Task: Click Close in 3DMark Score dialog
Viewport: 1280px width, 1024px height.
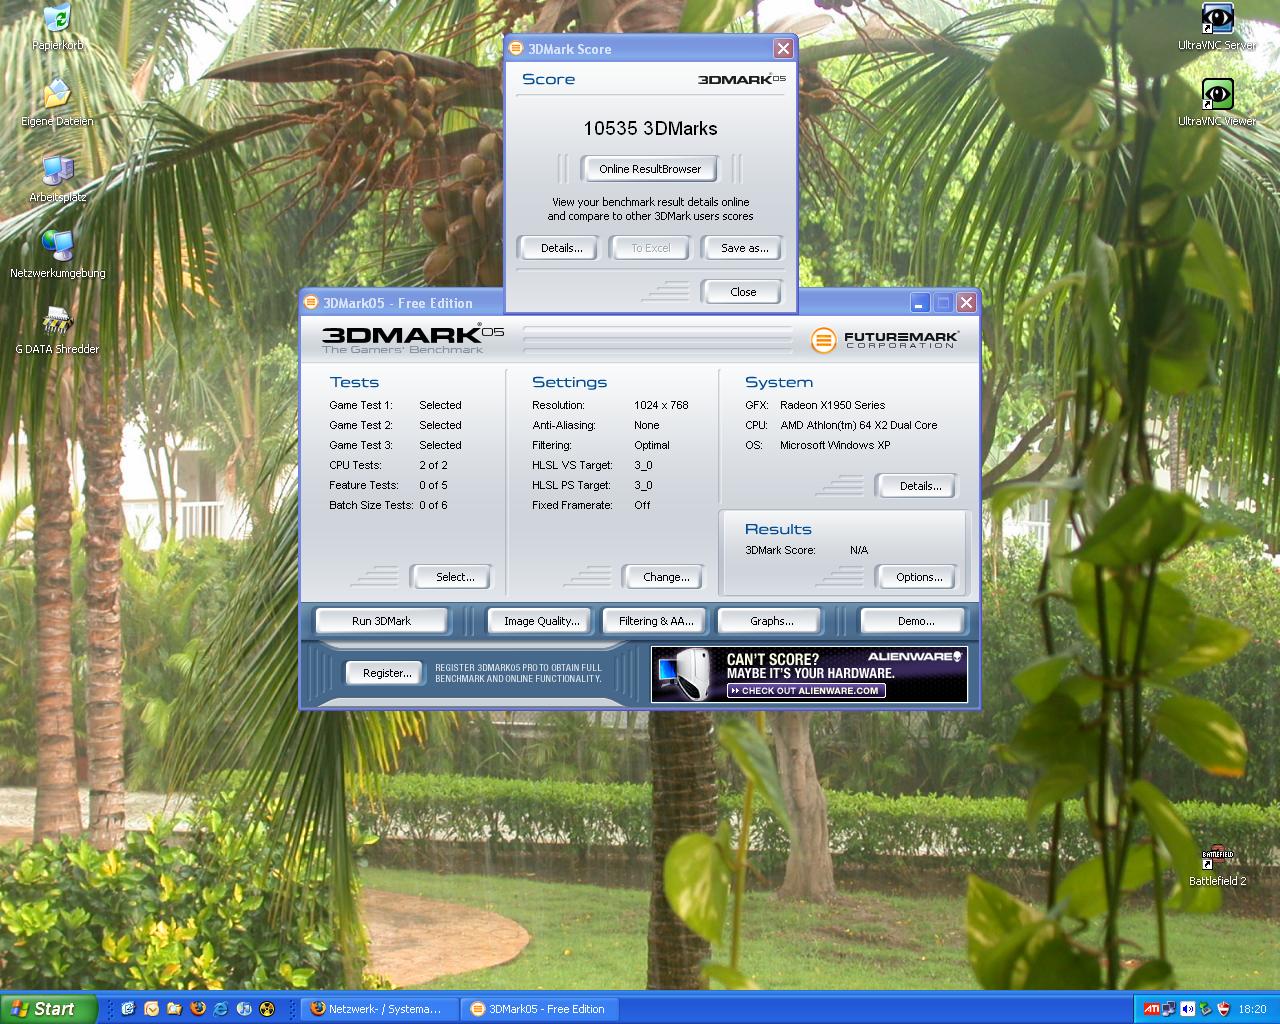Action: (x=743, y=292)
